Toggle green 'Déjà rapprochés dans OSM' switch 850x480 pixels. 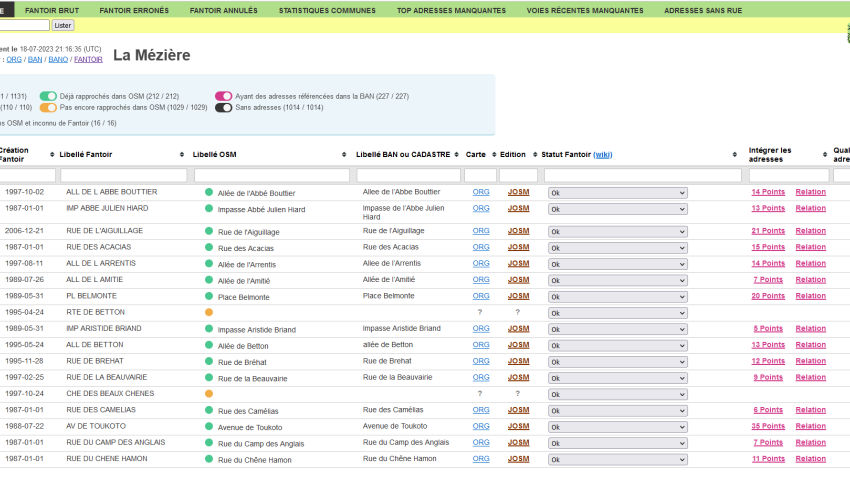tap(48, 96)
